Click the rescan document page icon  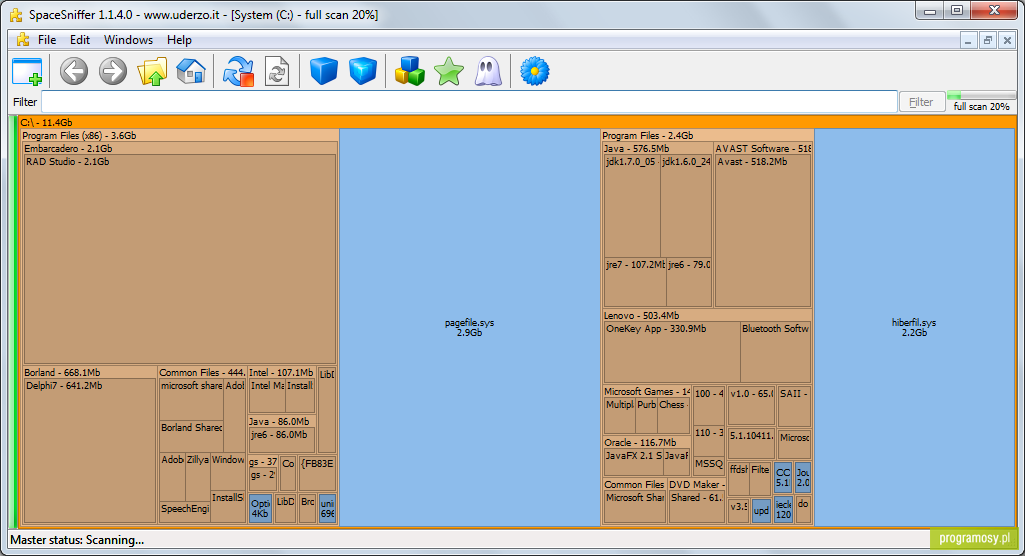[277, 71]
